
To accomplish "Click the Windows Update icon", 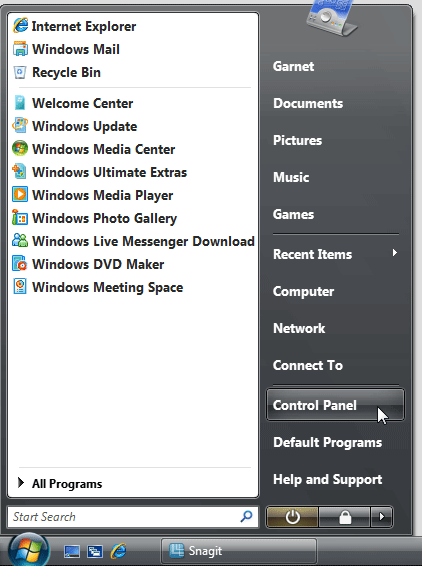I will (x=20, y=126).
